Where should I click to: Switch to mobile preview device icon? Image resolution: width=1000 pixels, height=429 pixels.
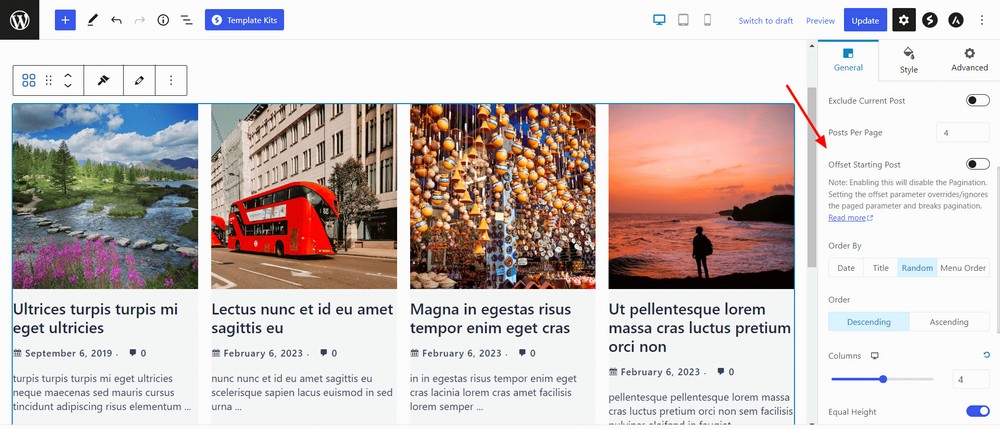pyautogui.click(x=707, y=20)
